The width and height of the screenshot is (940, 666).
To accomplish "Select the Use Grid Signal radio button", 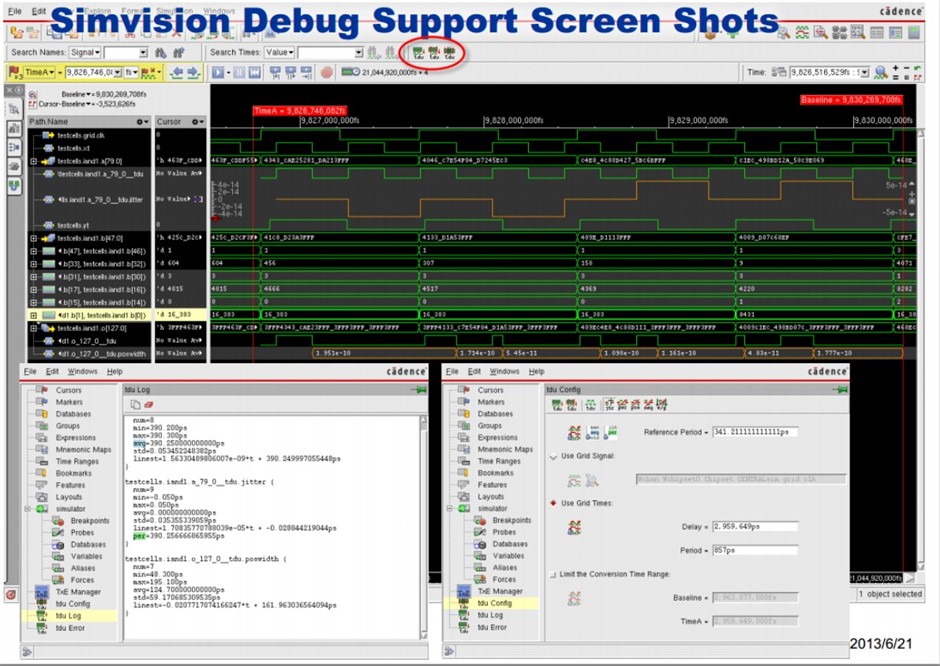I will 554,456.
